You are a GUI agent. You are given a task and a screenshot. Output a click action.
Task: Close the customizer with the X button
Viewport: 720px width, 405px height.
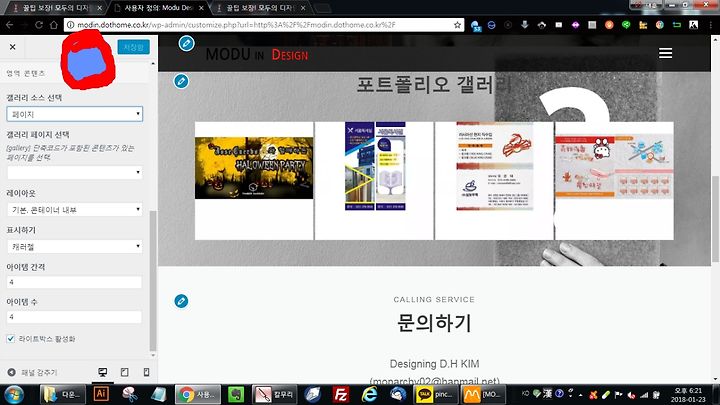pos(12,47)
